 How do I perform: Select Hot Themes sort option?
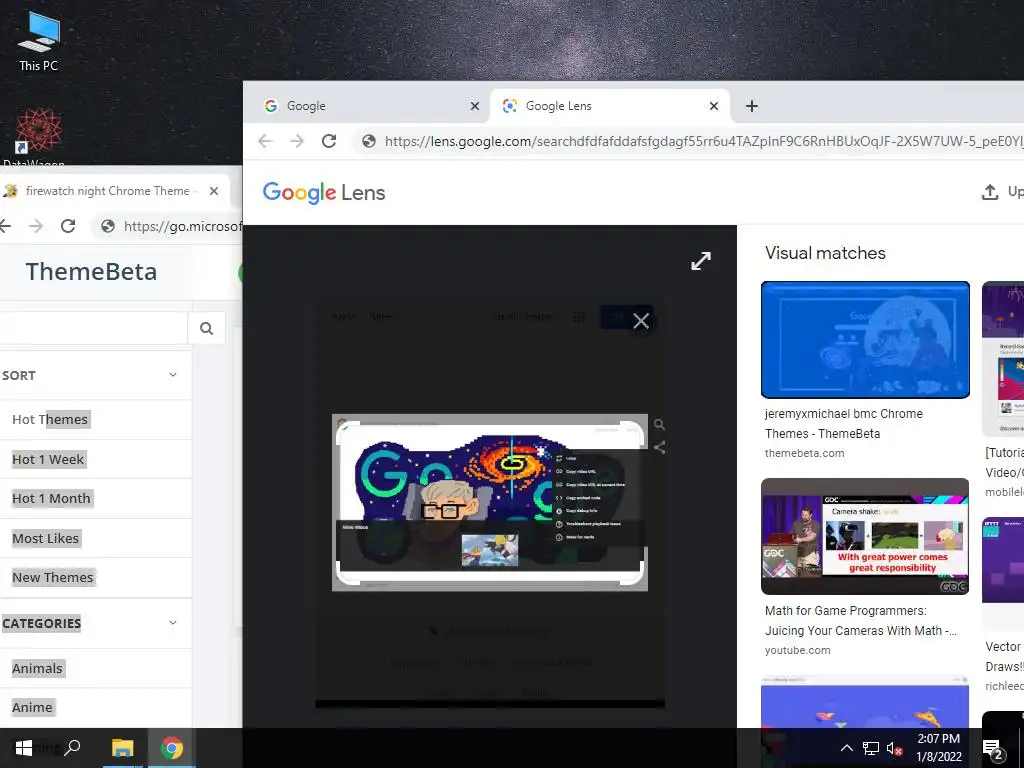[50, 419]
